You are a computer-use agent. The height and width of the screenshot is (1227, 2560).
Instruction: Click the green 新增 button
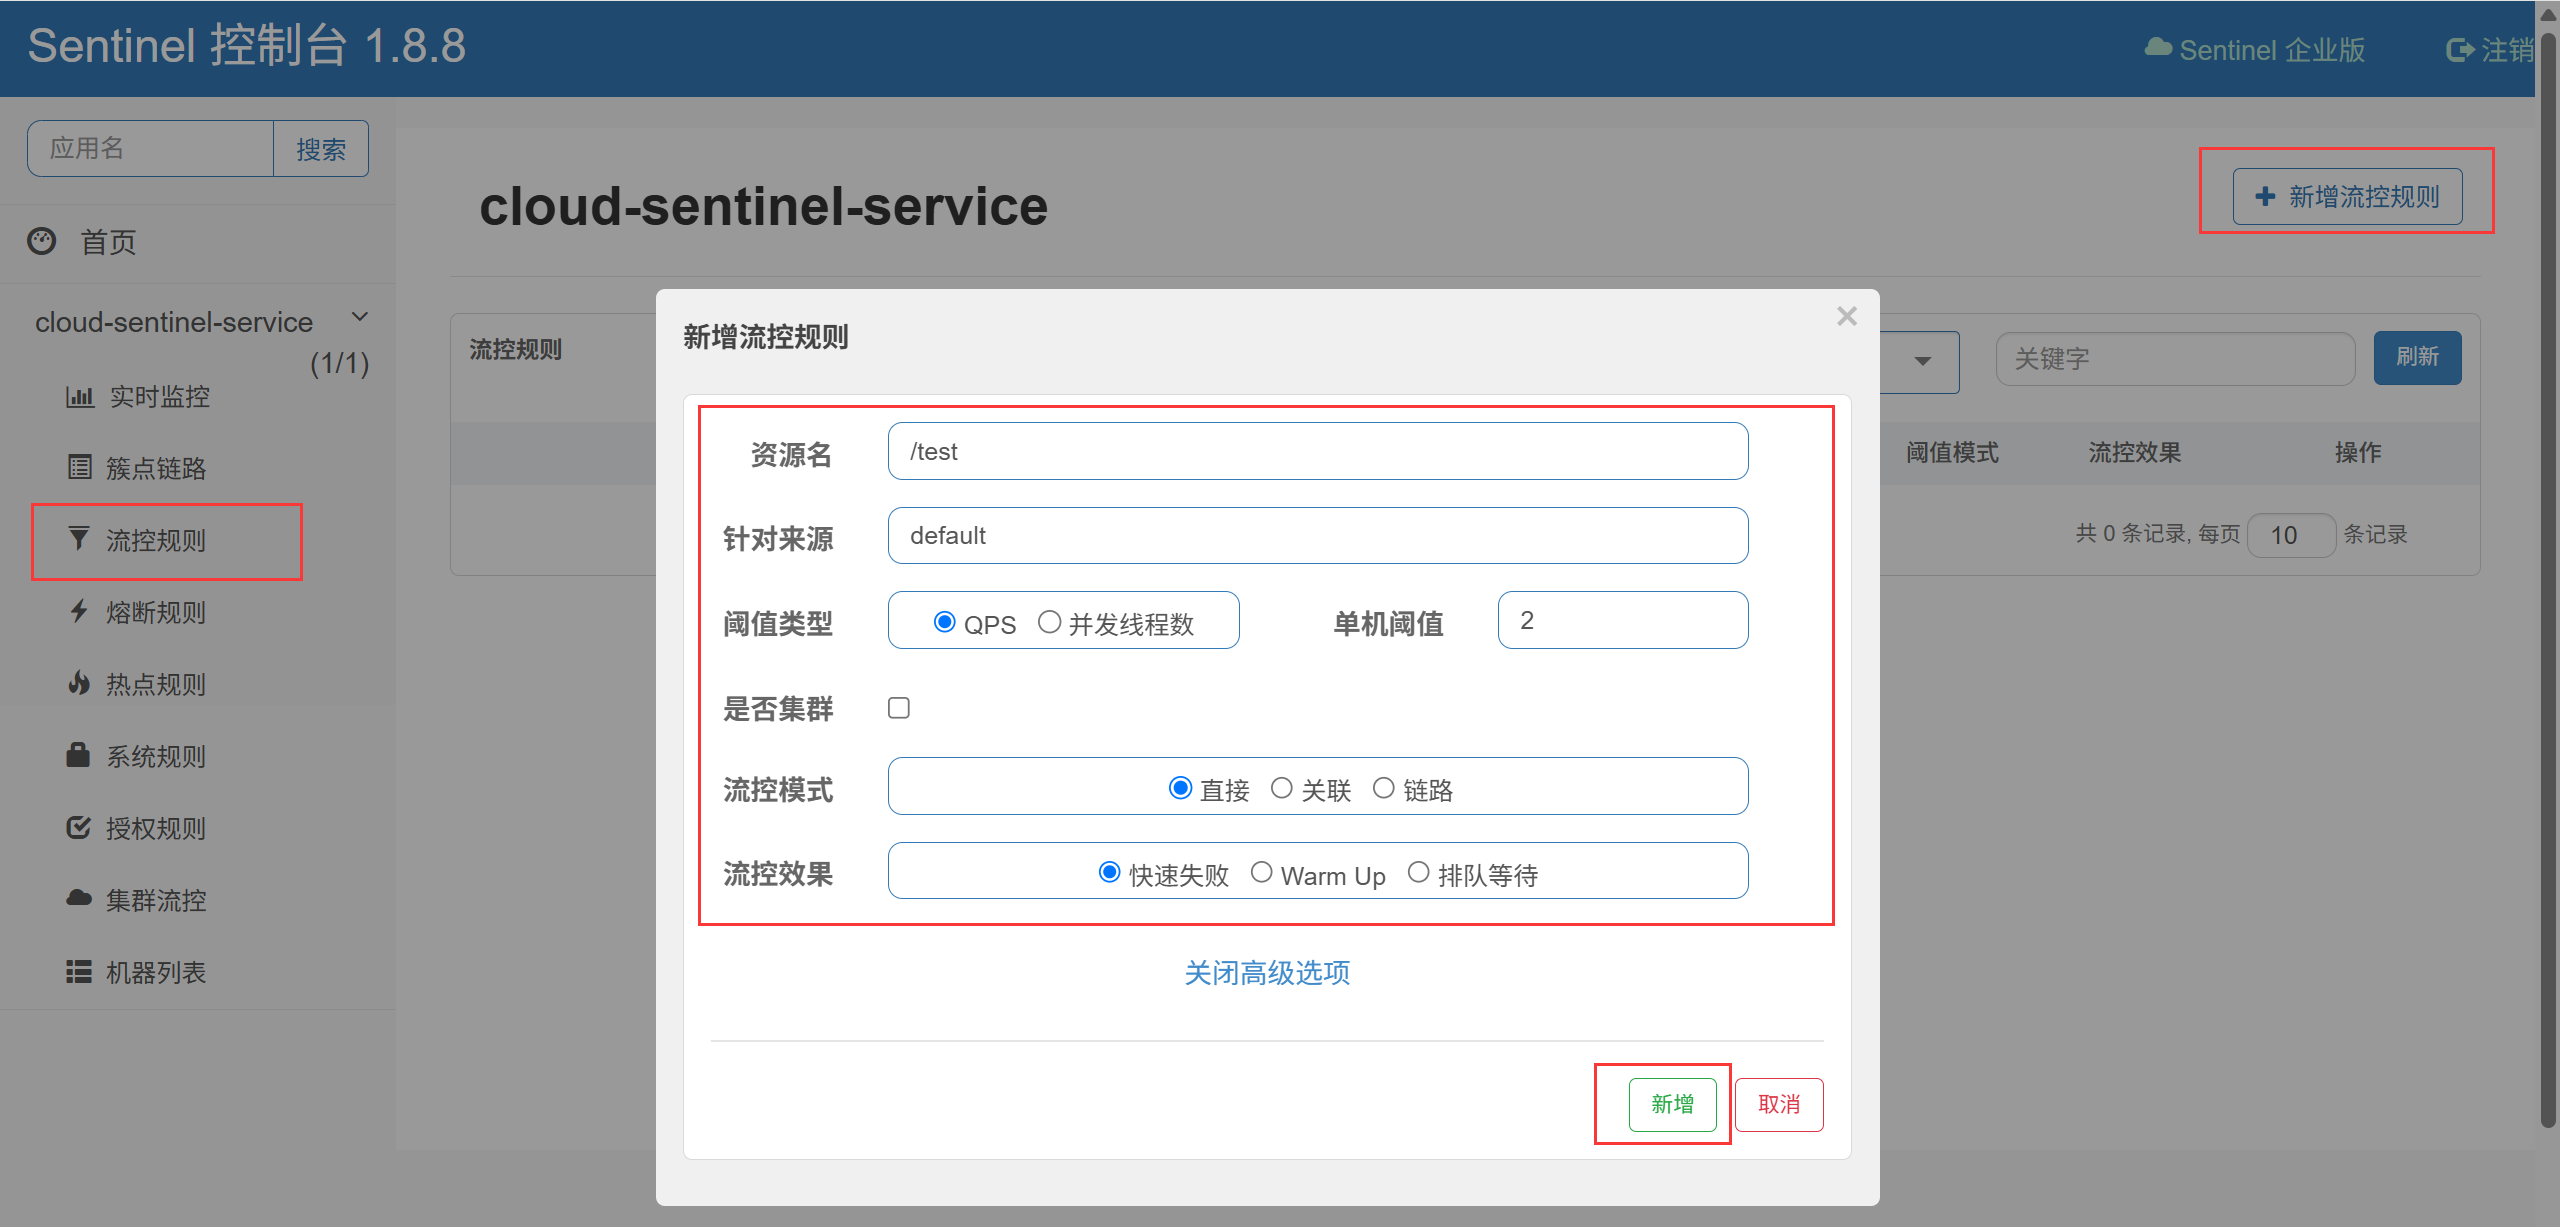1672,1104
